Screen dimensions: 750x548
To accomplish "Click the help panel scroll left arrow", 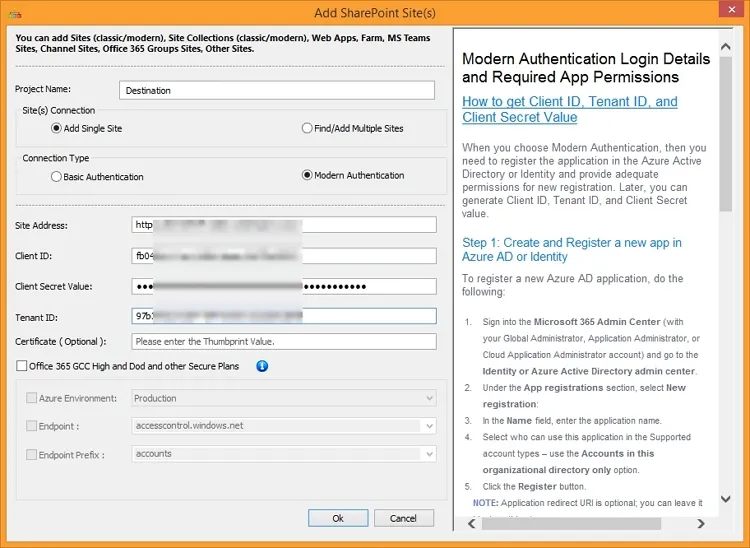I will (x=472, y=524).
